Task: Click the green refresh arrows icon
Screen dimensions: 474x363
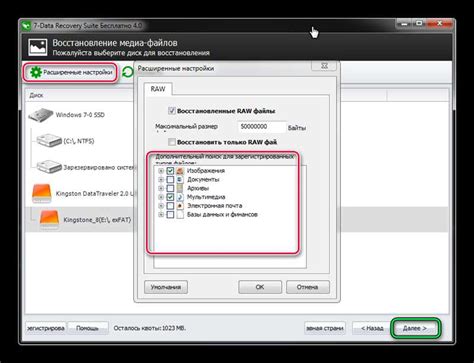Action: click(x=127, y=72)
